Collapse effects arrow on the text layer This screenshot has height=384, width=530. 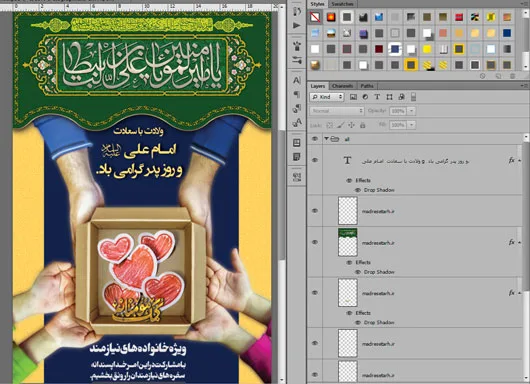pyautogui.click(x=520, y=161)
